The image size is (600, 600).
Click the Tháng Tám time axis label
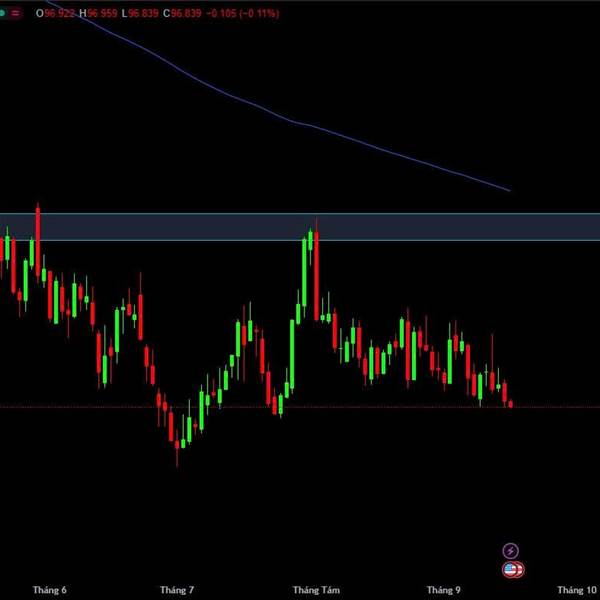click(x=316, y=590)
